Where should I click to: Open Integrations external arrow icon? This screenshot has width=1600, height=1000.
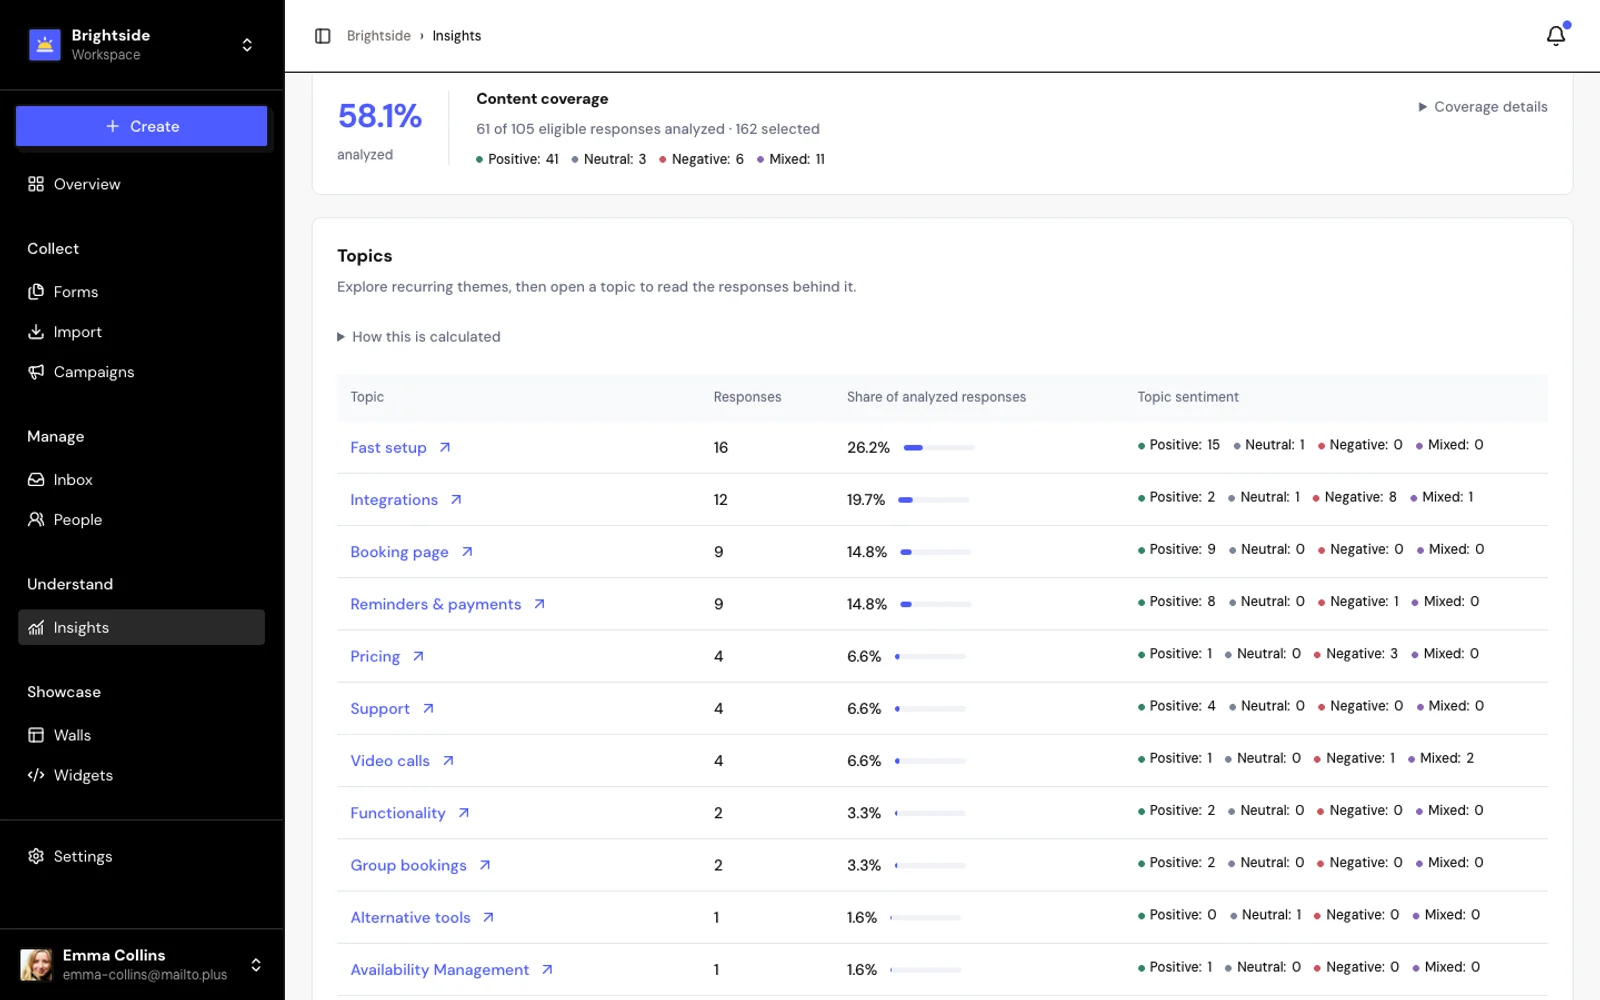coord(456,500)
